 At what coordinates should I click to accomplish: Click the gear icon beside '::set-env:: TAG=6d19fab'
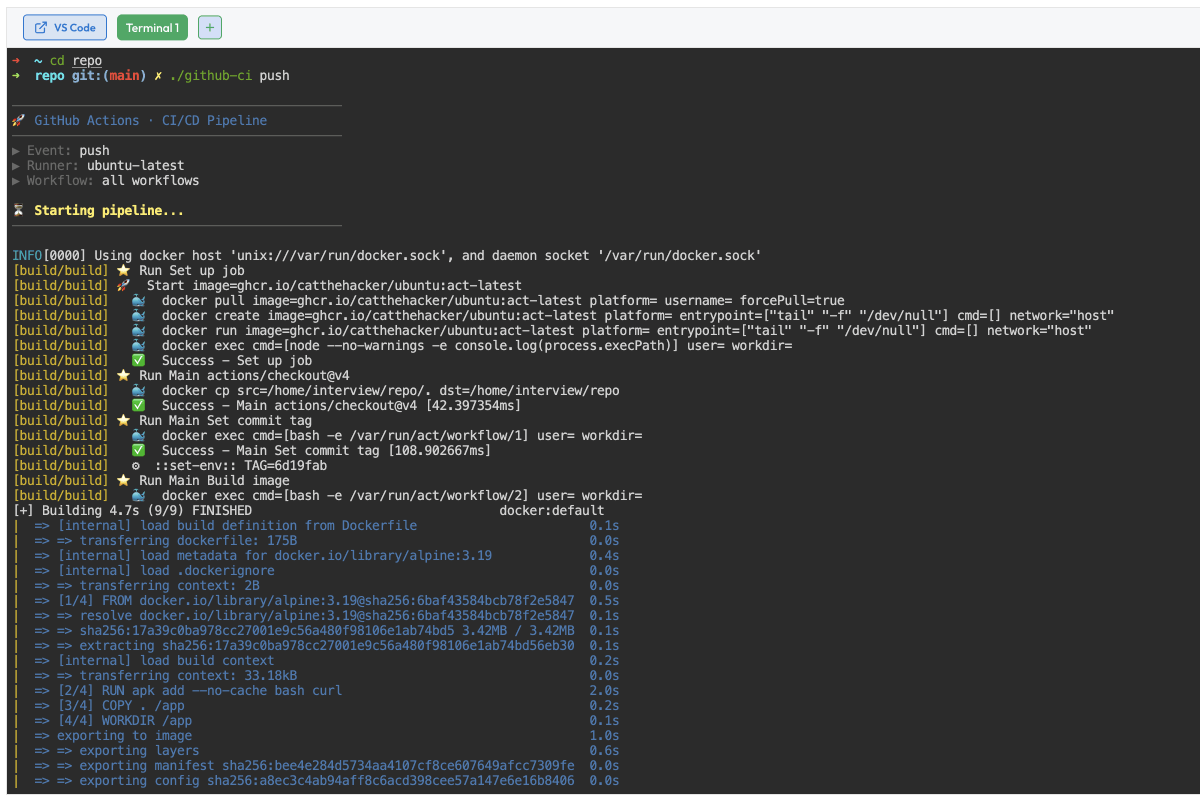136,466
